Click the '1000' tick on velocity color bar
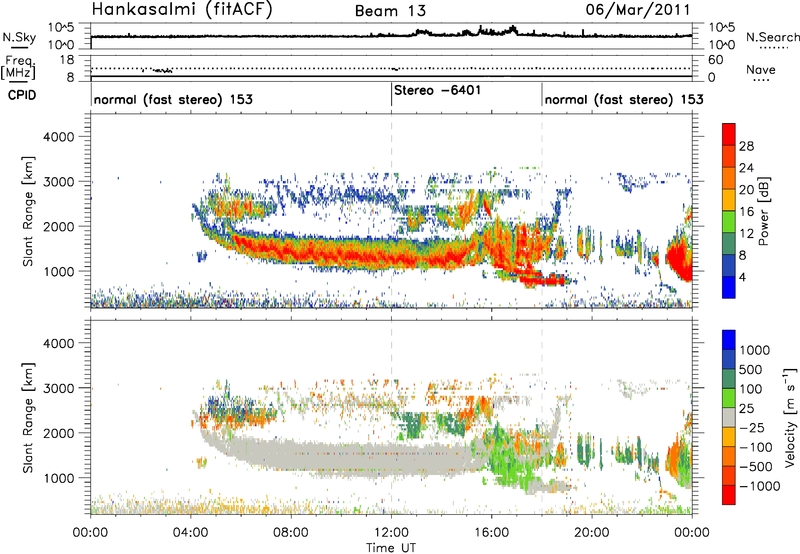This screenshot has width=800, height=554. (x=755, y=350)
